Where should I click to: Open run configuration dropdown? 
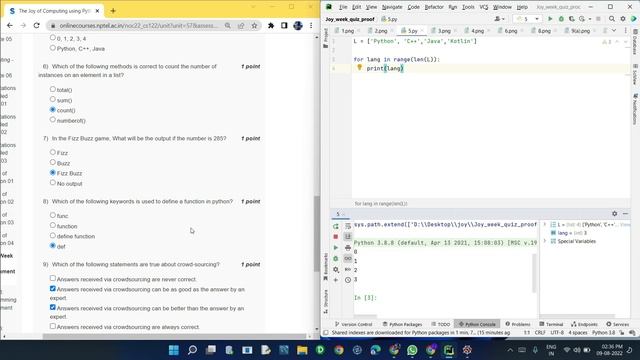click(x=527, y=19)
